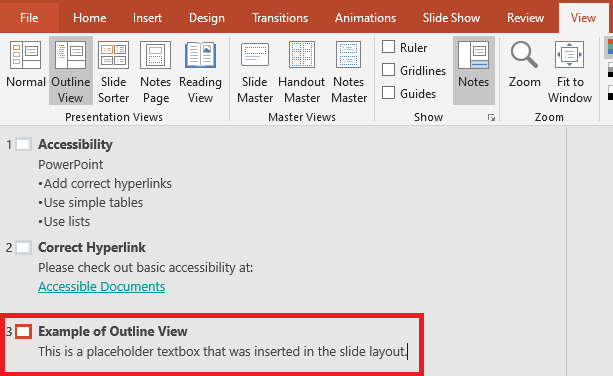Open the Handout Master view

302,72
